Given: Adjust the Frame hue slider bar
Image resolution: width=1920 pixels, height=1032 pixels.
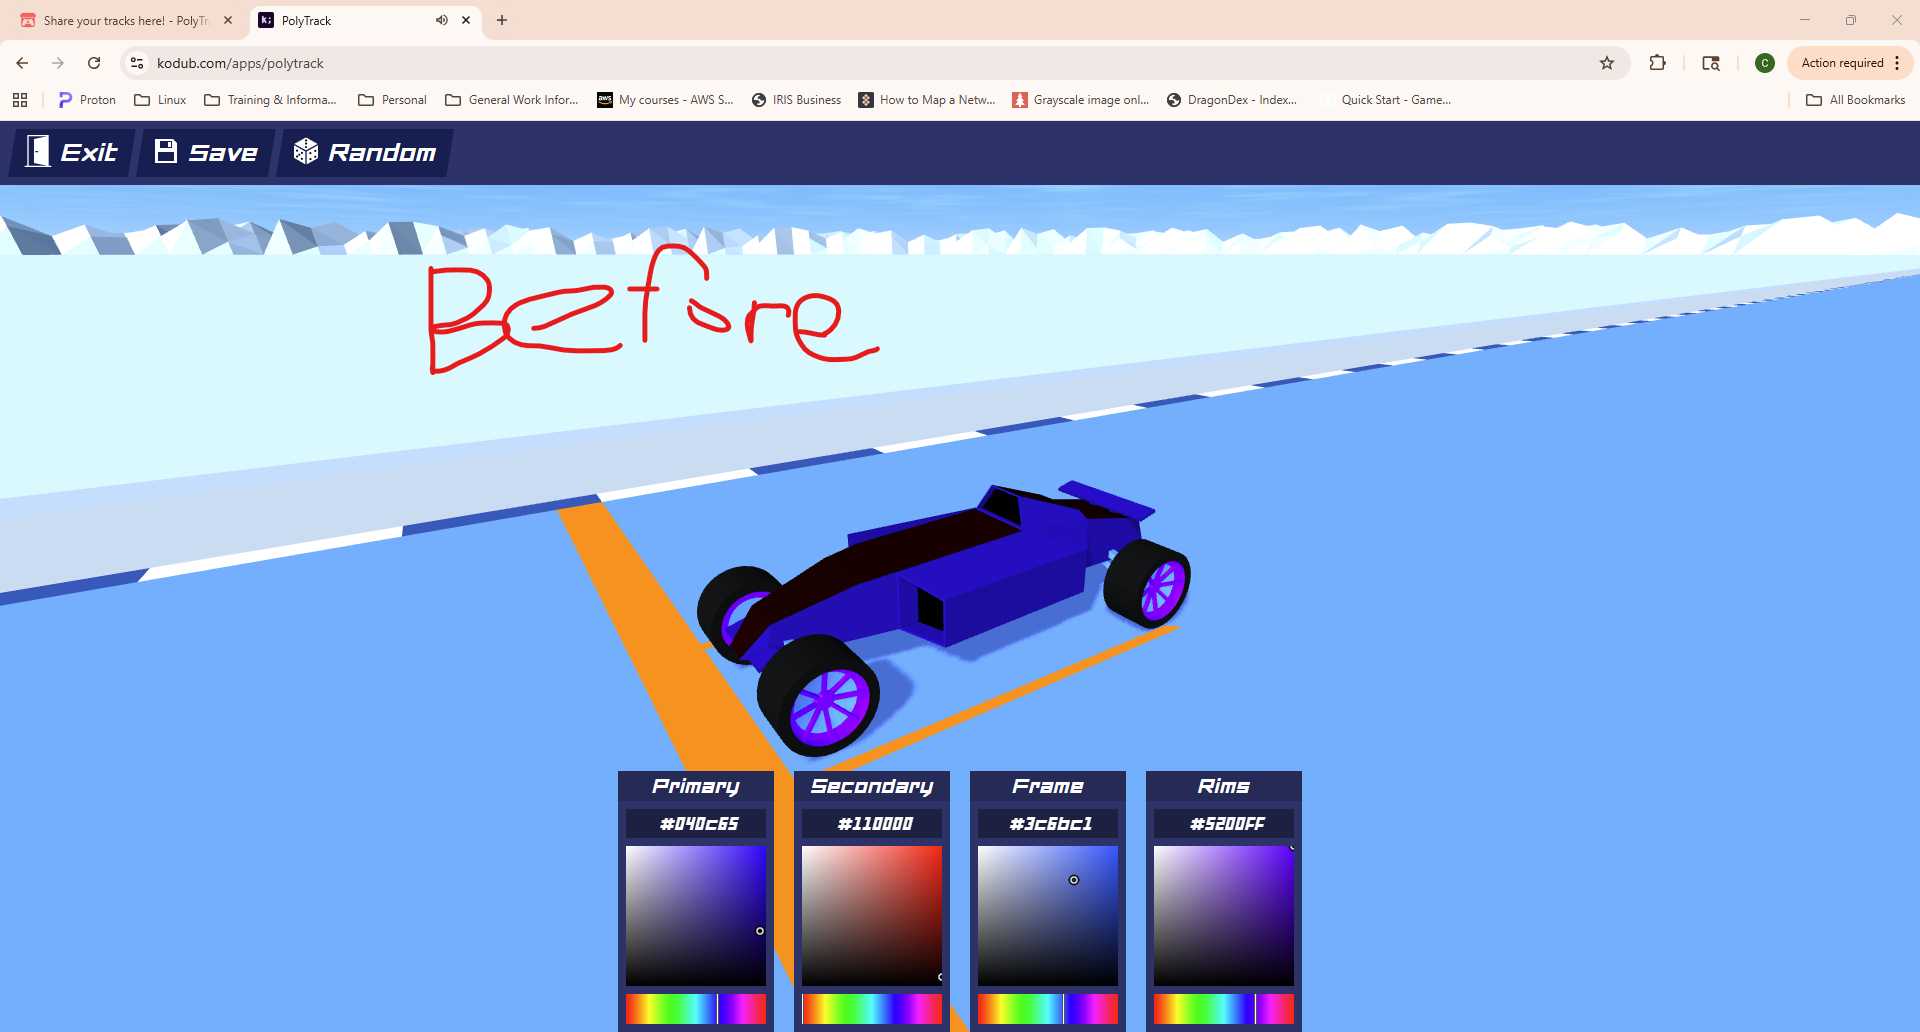Looking at the screenshot, I should (1048, 1009).
